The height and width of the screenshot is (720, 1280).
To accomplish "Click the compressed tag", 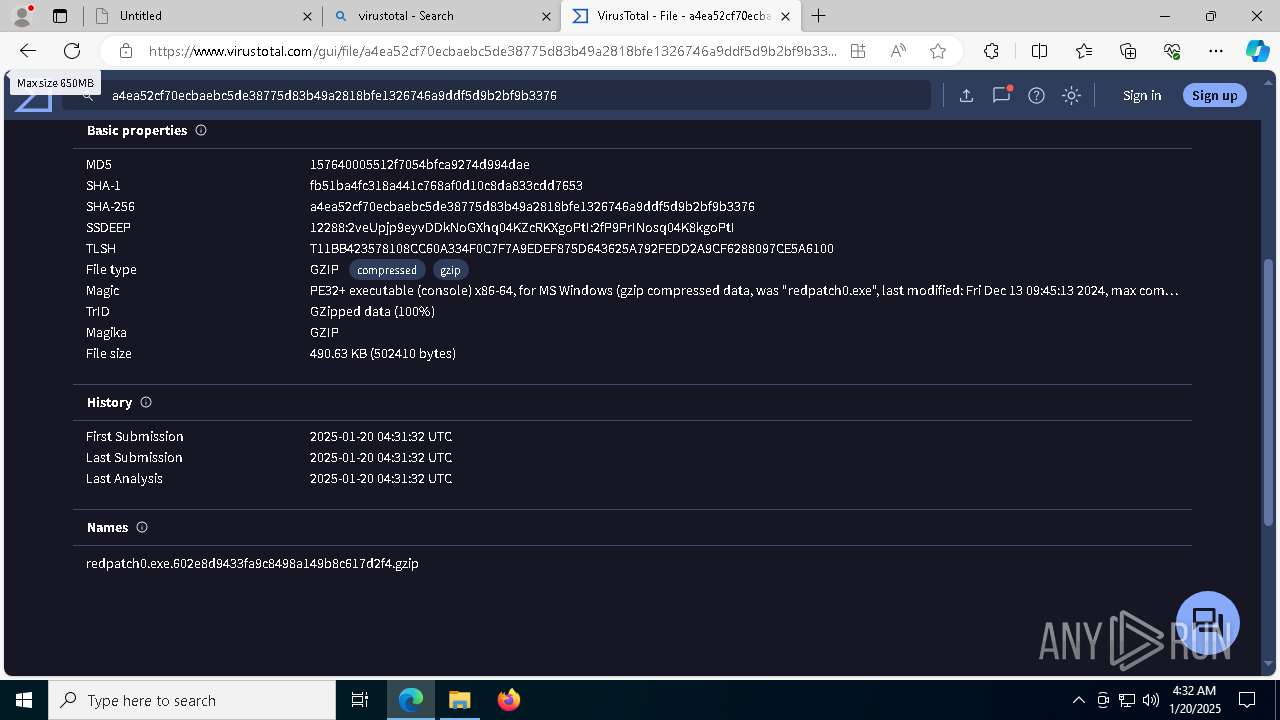I will pos(387,270).
